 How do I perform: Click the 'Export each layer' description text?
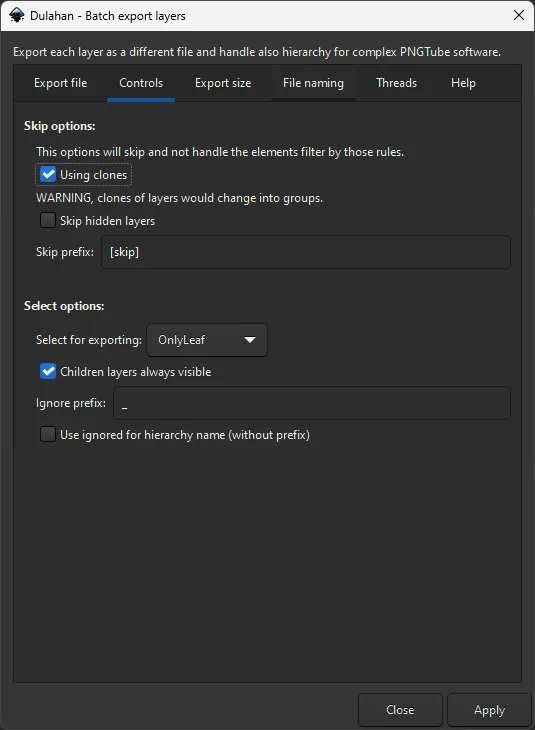[257, 52]
